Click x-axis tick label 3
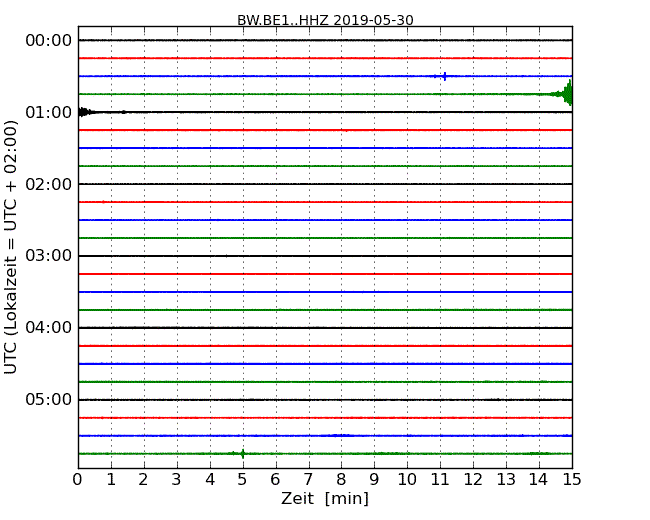The height and width of the screenshot is (520, 650). click(x=177, y=480)
